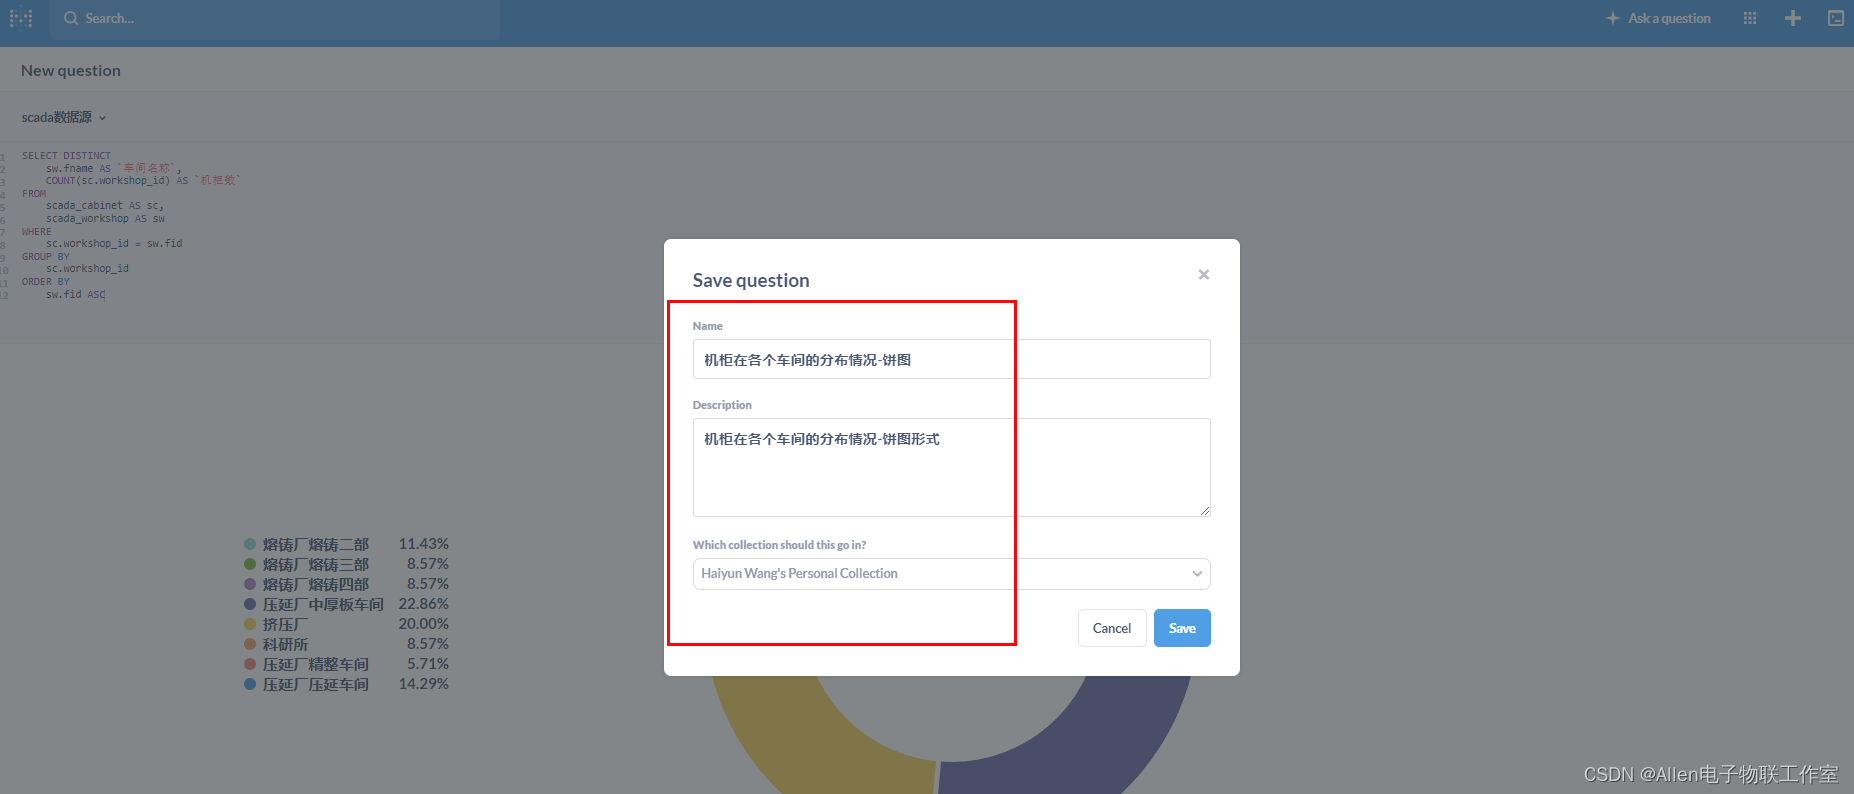
Task: Click the 挤压厂 legend label
Action: tap(285, 624)
